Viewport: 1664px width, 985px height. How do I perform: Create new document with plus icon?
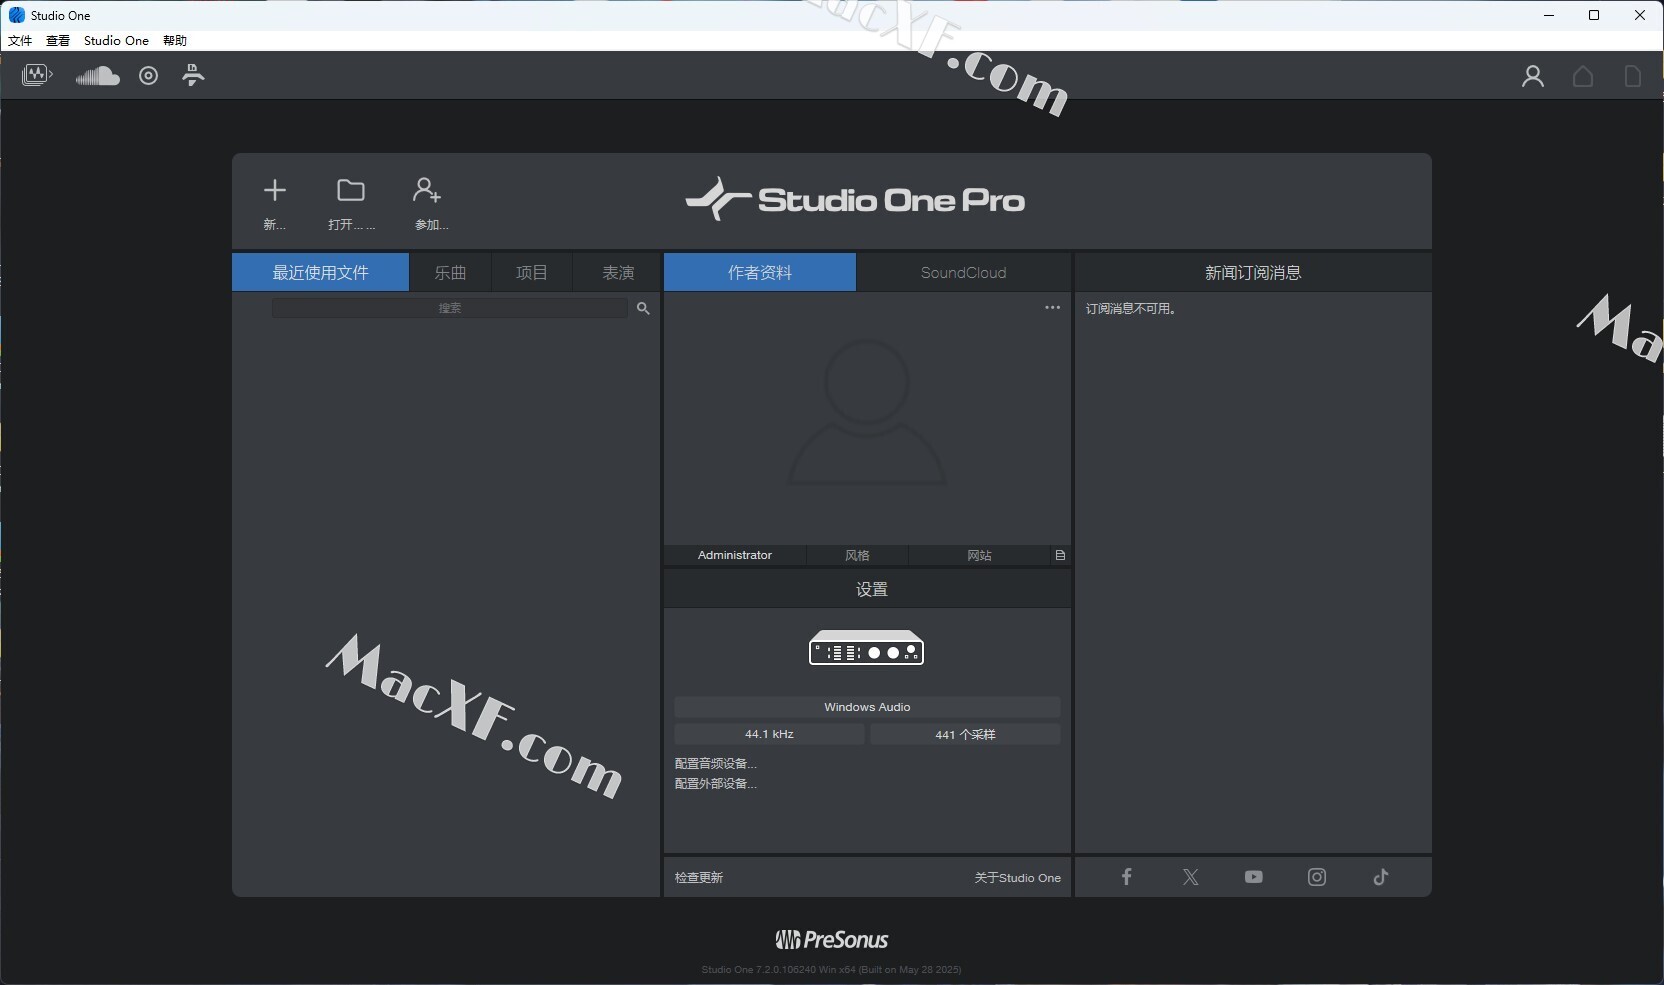[x=275, y=190]
